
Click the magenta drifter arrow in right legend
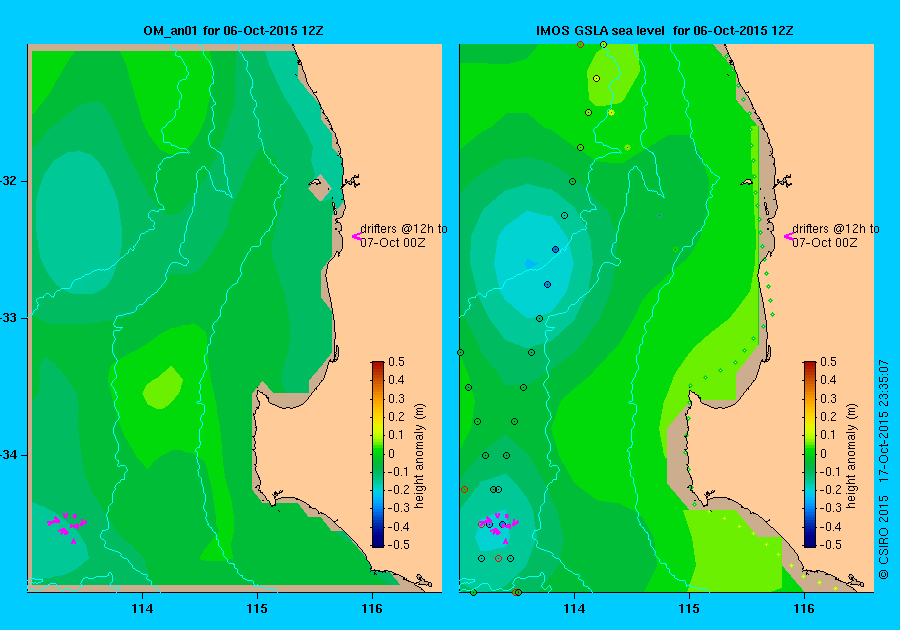click(789, 236)
